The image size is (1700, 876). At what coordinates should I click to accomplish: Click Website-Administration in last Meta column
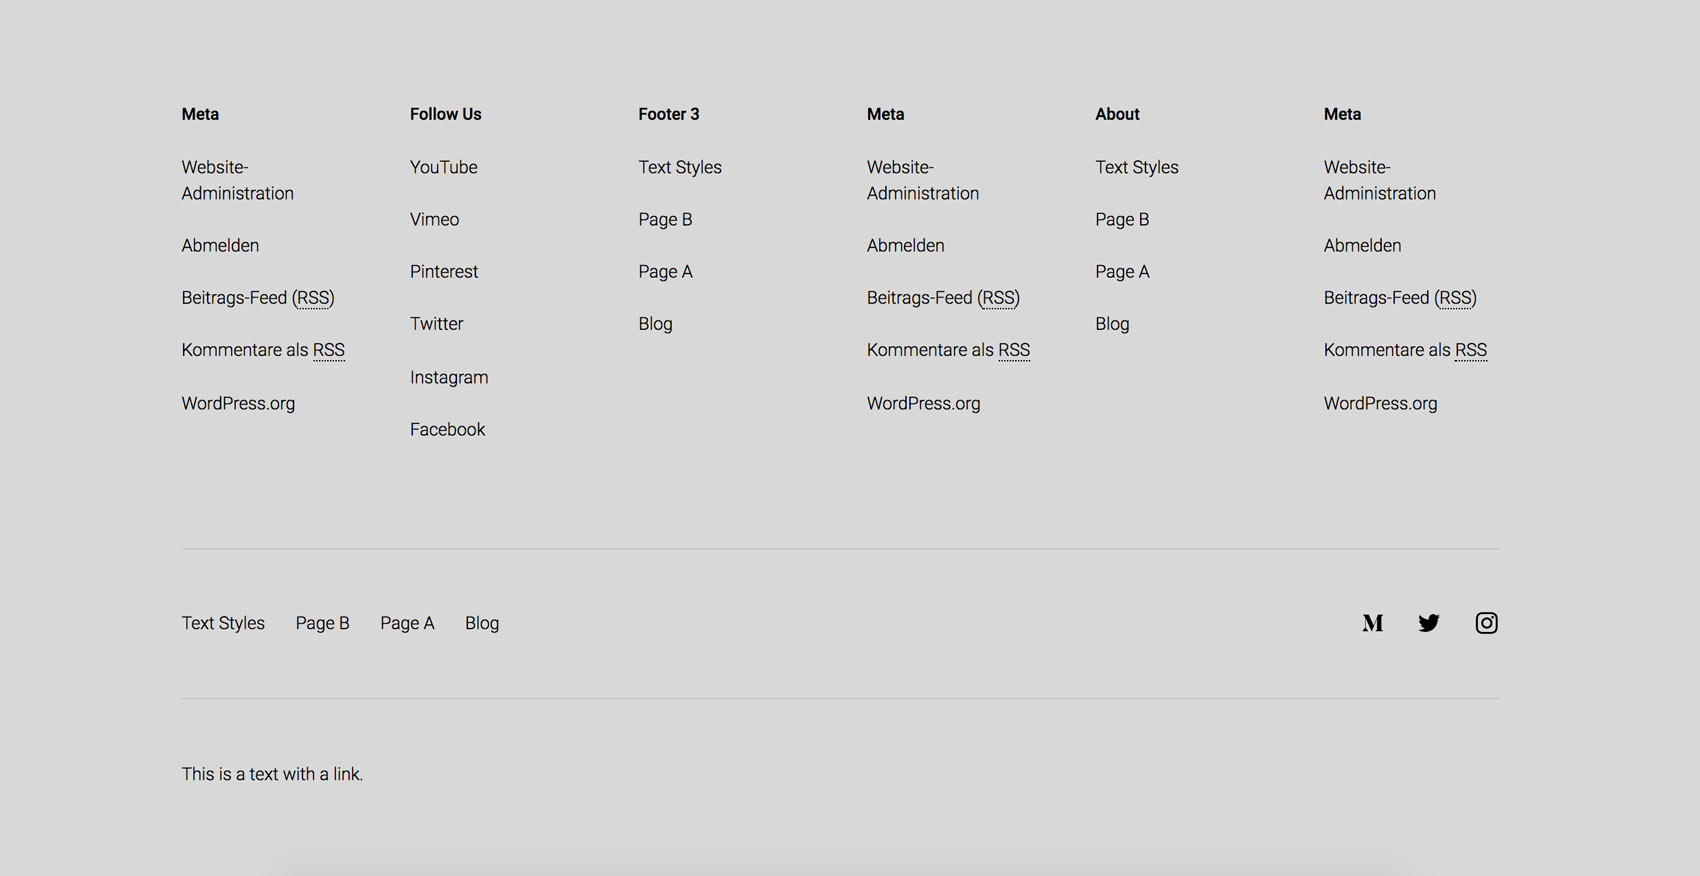coord(1379,180)
